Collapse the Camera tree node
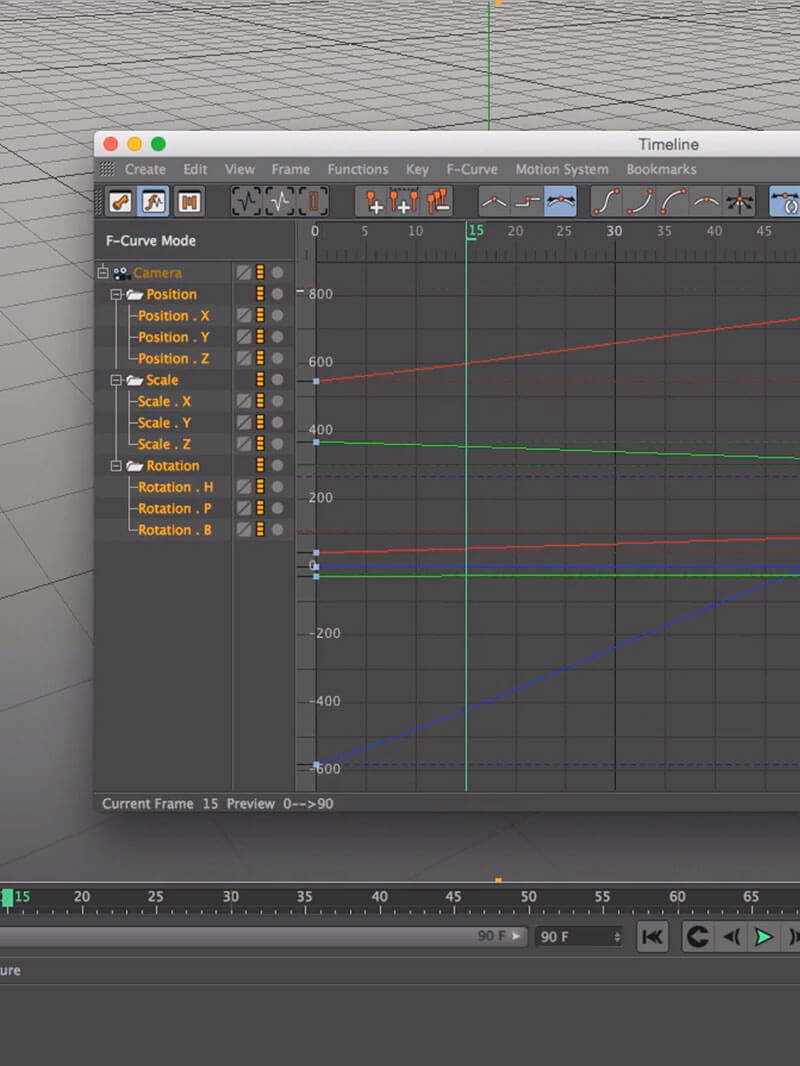 [x=103, y=273]
